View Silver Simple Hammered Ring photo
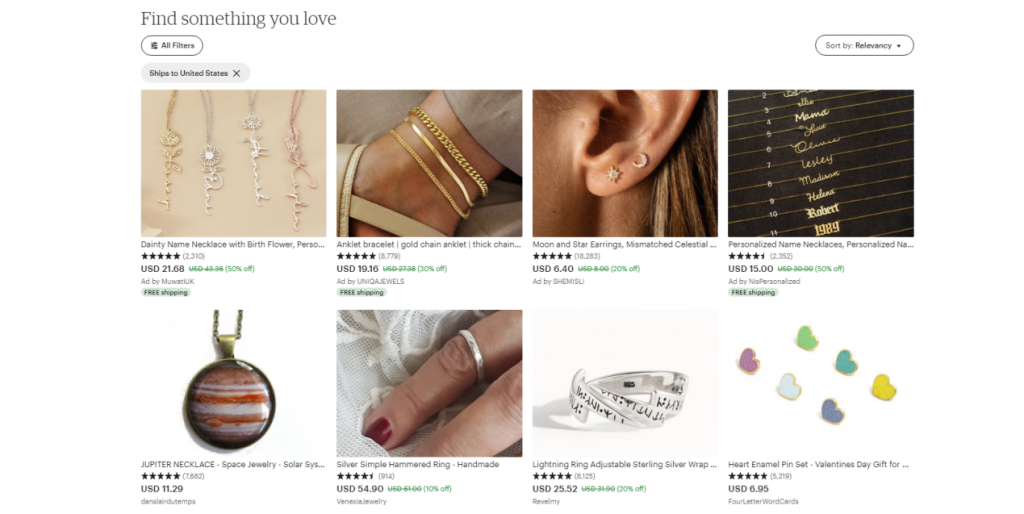The height and width of the screenshot is (514, 1024). pyautogui.click(x=429, y=383)
